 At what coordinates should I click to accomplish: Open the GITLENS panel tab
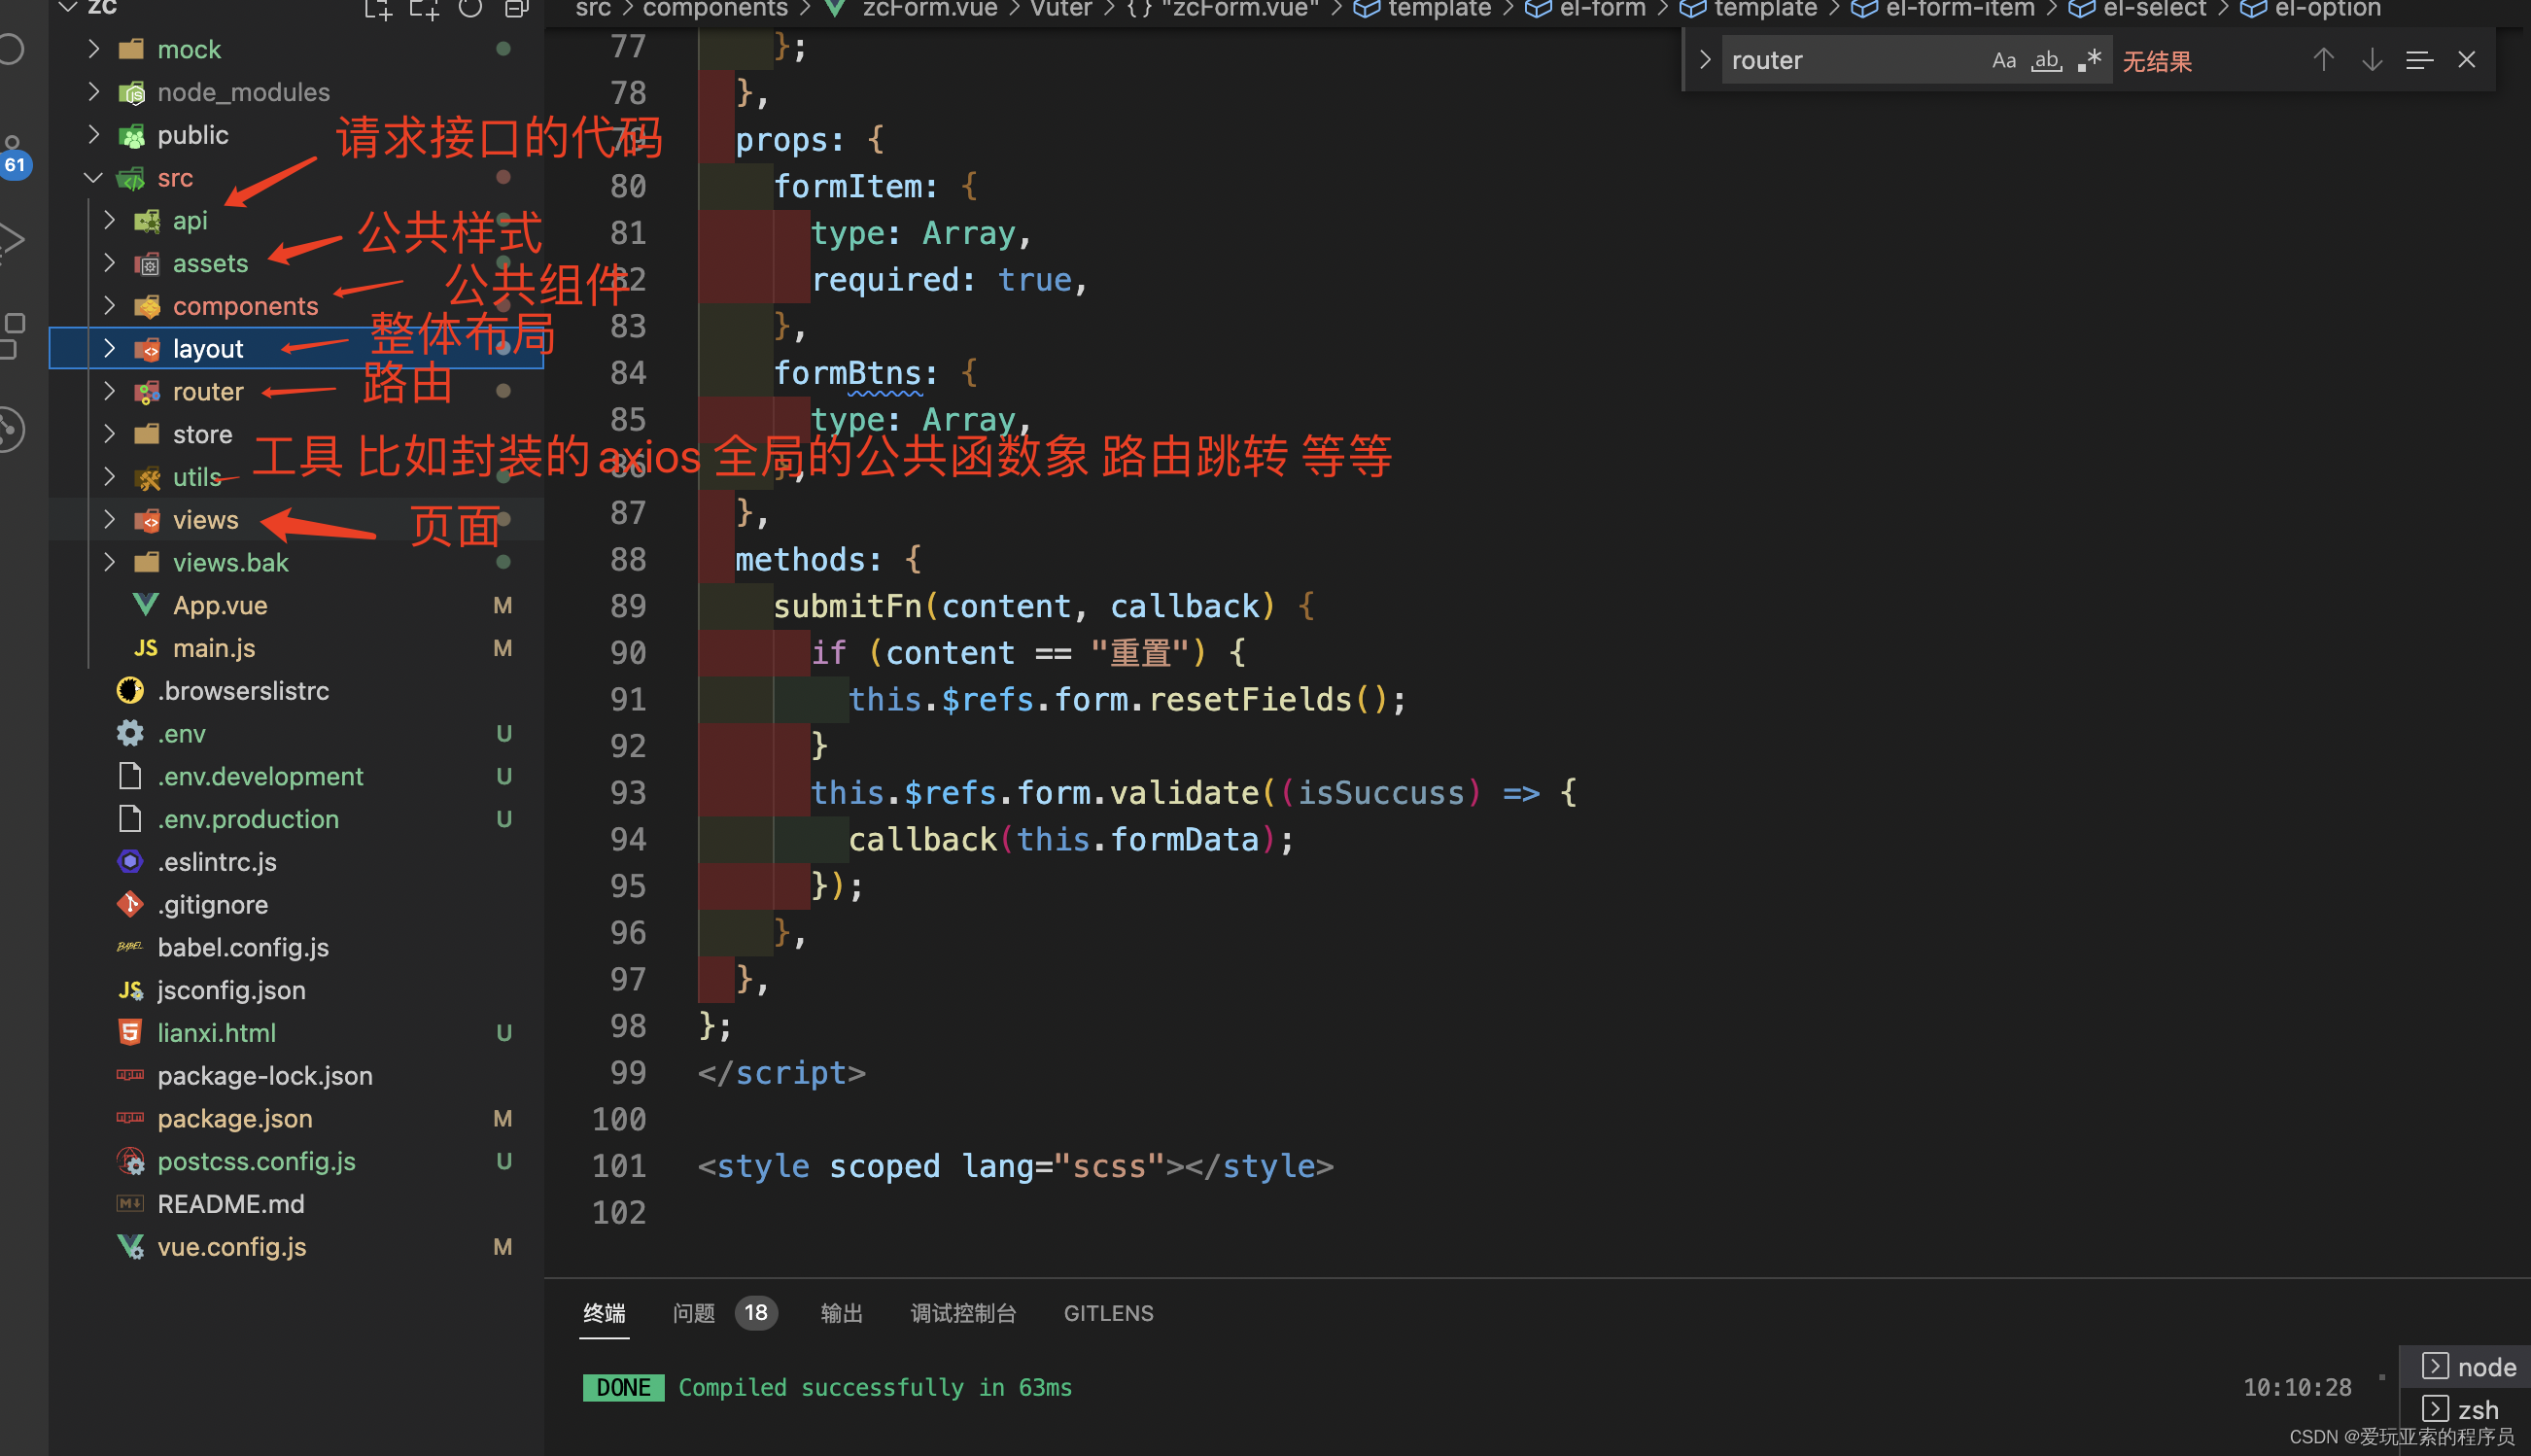[1108, 1313]
